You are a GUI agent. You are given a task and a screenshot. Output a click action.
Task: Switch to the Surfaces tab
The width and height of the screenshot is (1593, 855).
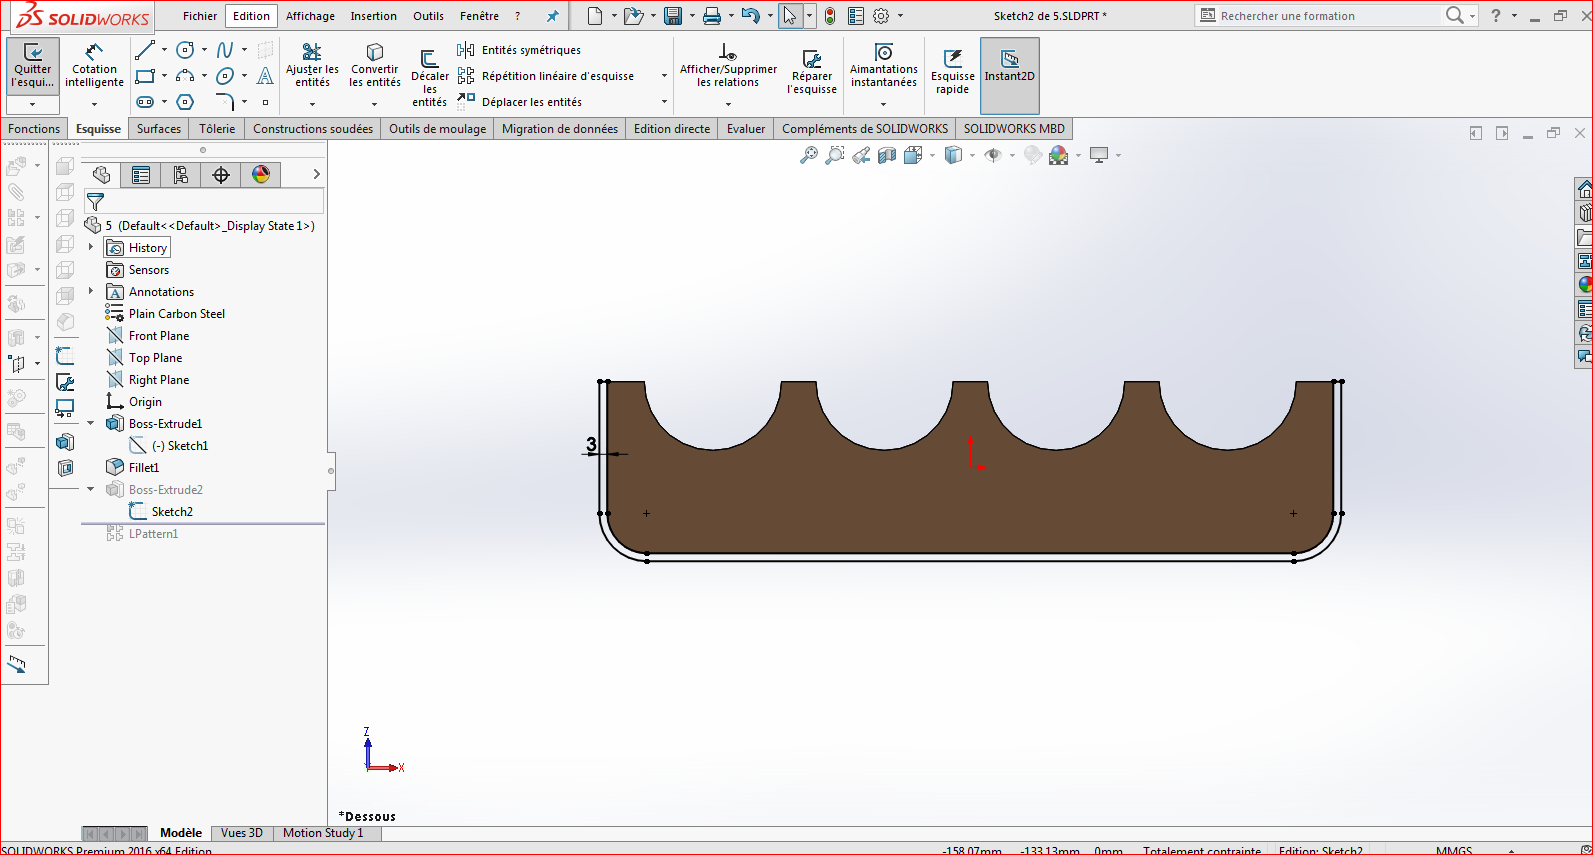(x=159, y=129)
